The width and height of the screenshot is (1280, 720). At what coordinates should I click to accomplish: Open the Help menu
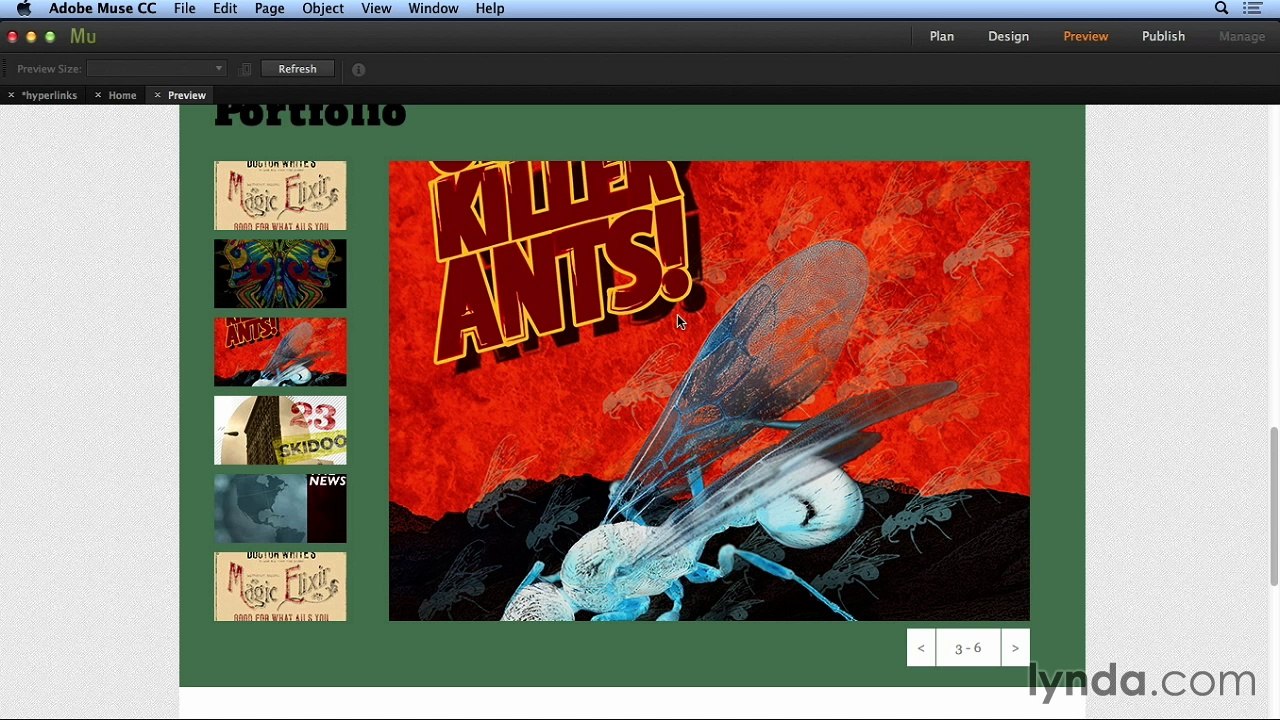(490, 9)
